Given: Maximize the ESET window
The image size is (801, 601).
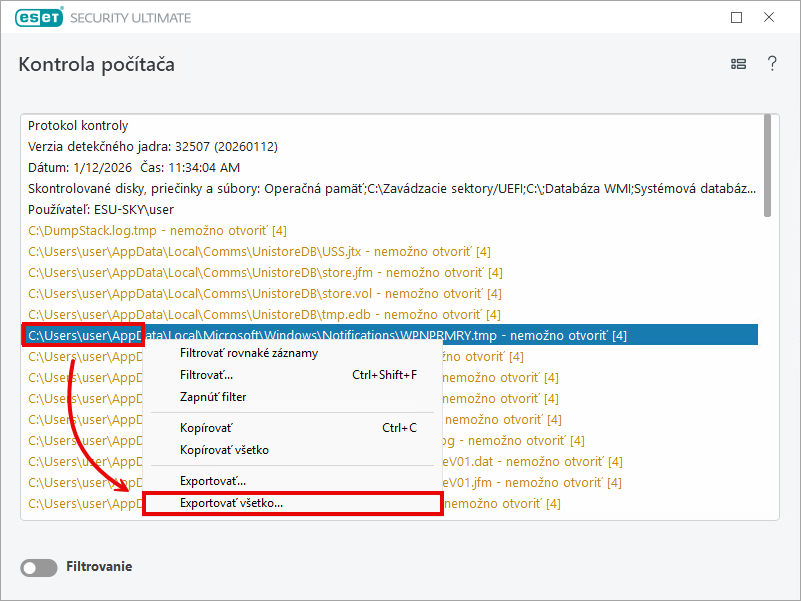Looking at the screenshot, I should click(737, 17).
